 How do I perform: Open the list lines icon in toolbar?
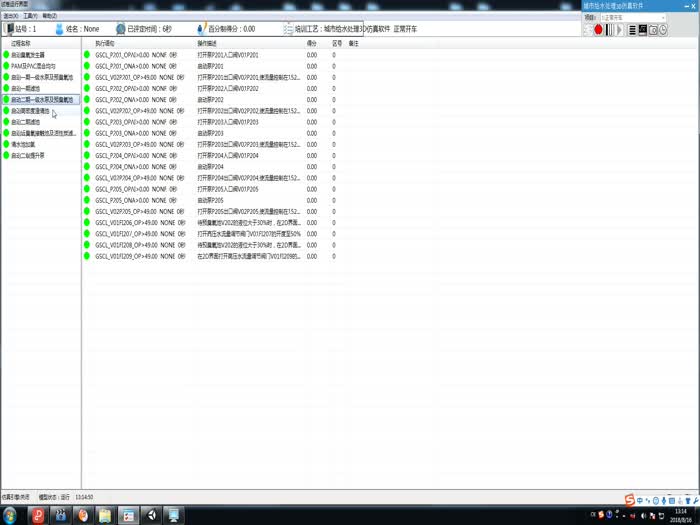tap(631, 30)
